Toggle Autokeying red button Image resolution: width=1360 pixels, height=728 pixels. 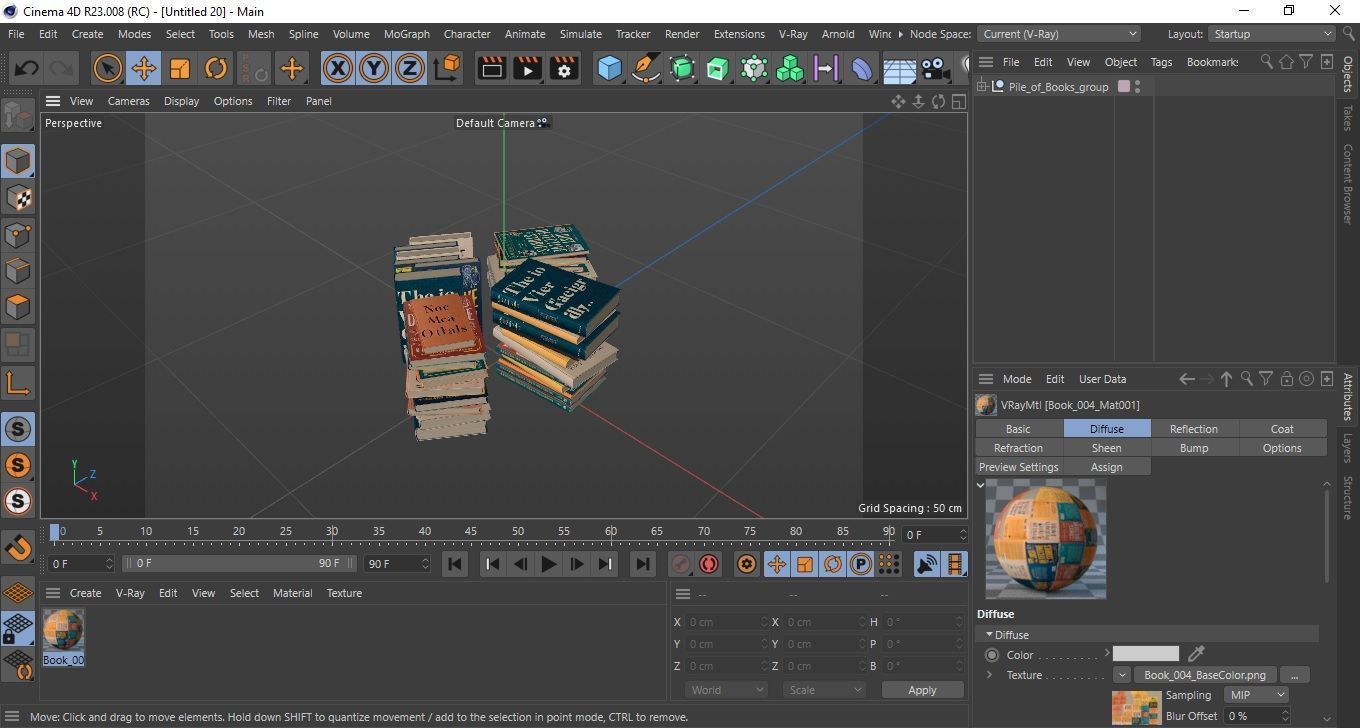coord(709,564)
